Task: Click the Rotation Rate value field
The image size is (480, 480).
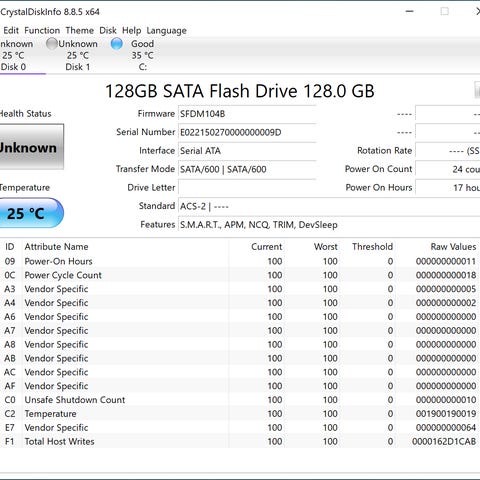Action: pyautogui.click(x=448, y=151)
